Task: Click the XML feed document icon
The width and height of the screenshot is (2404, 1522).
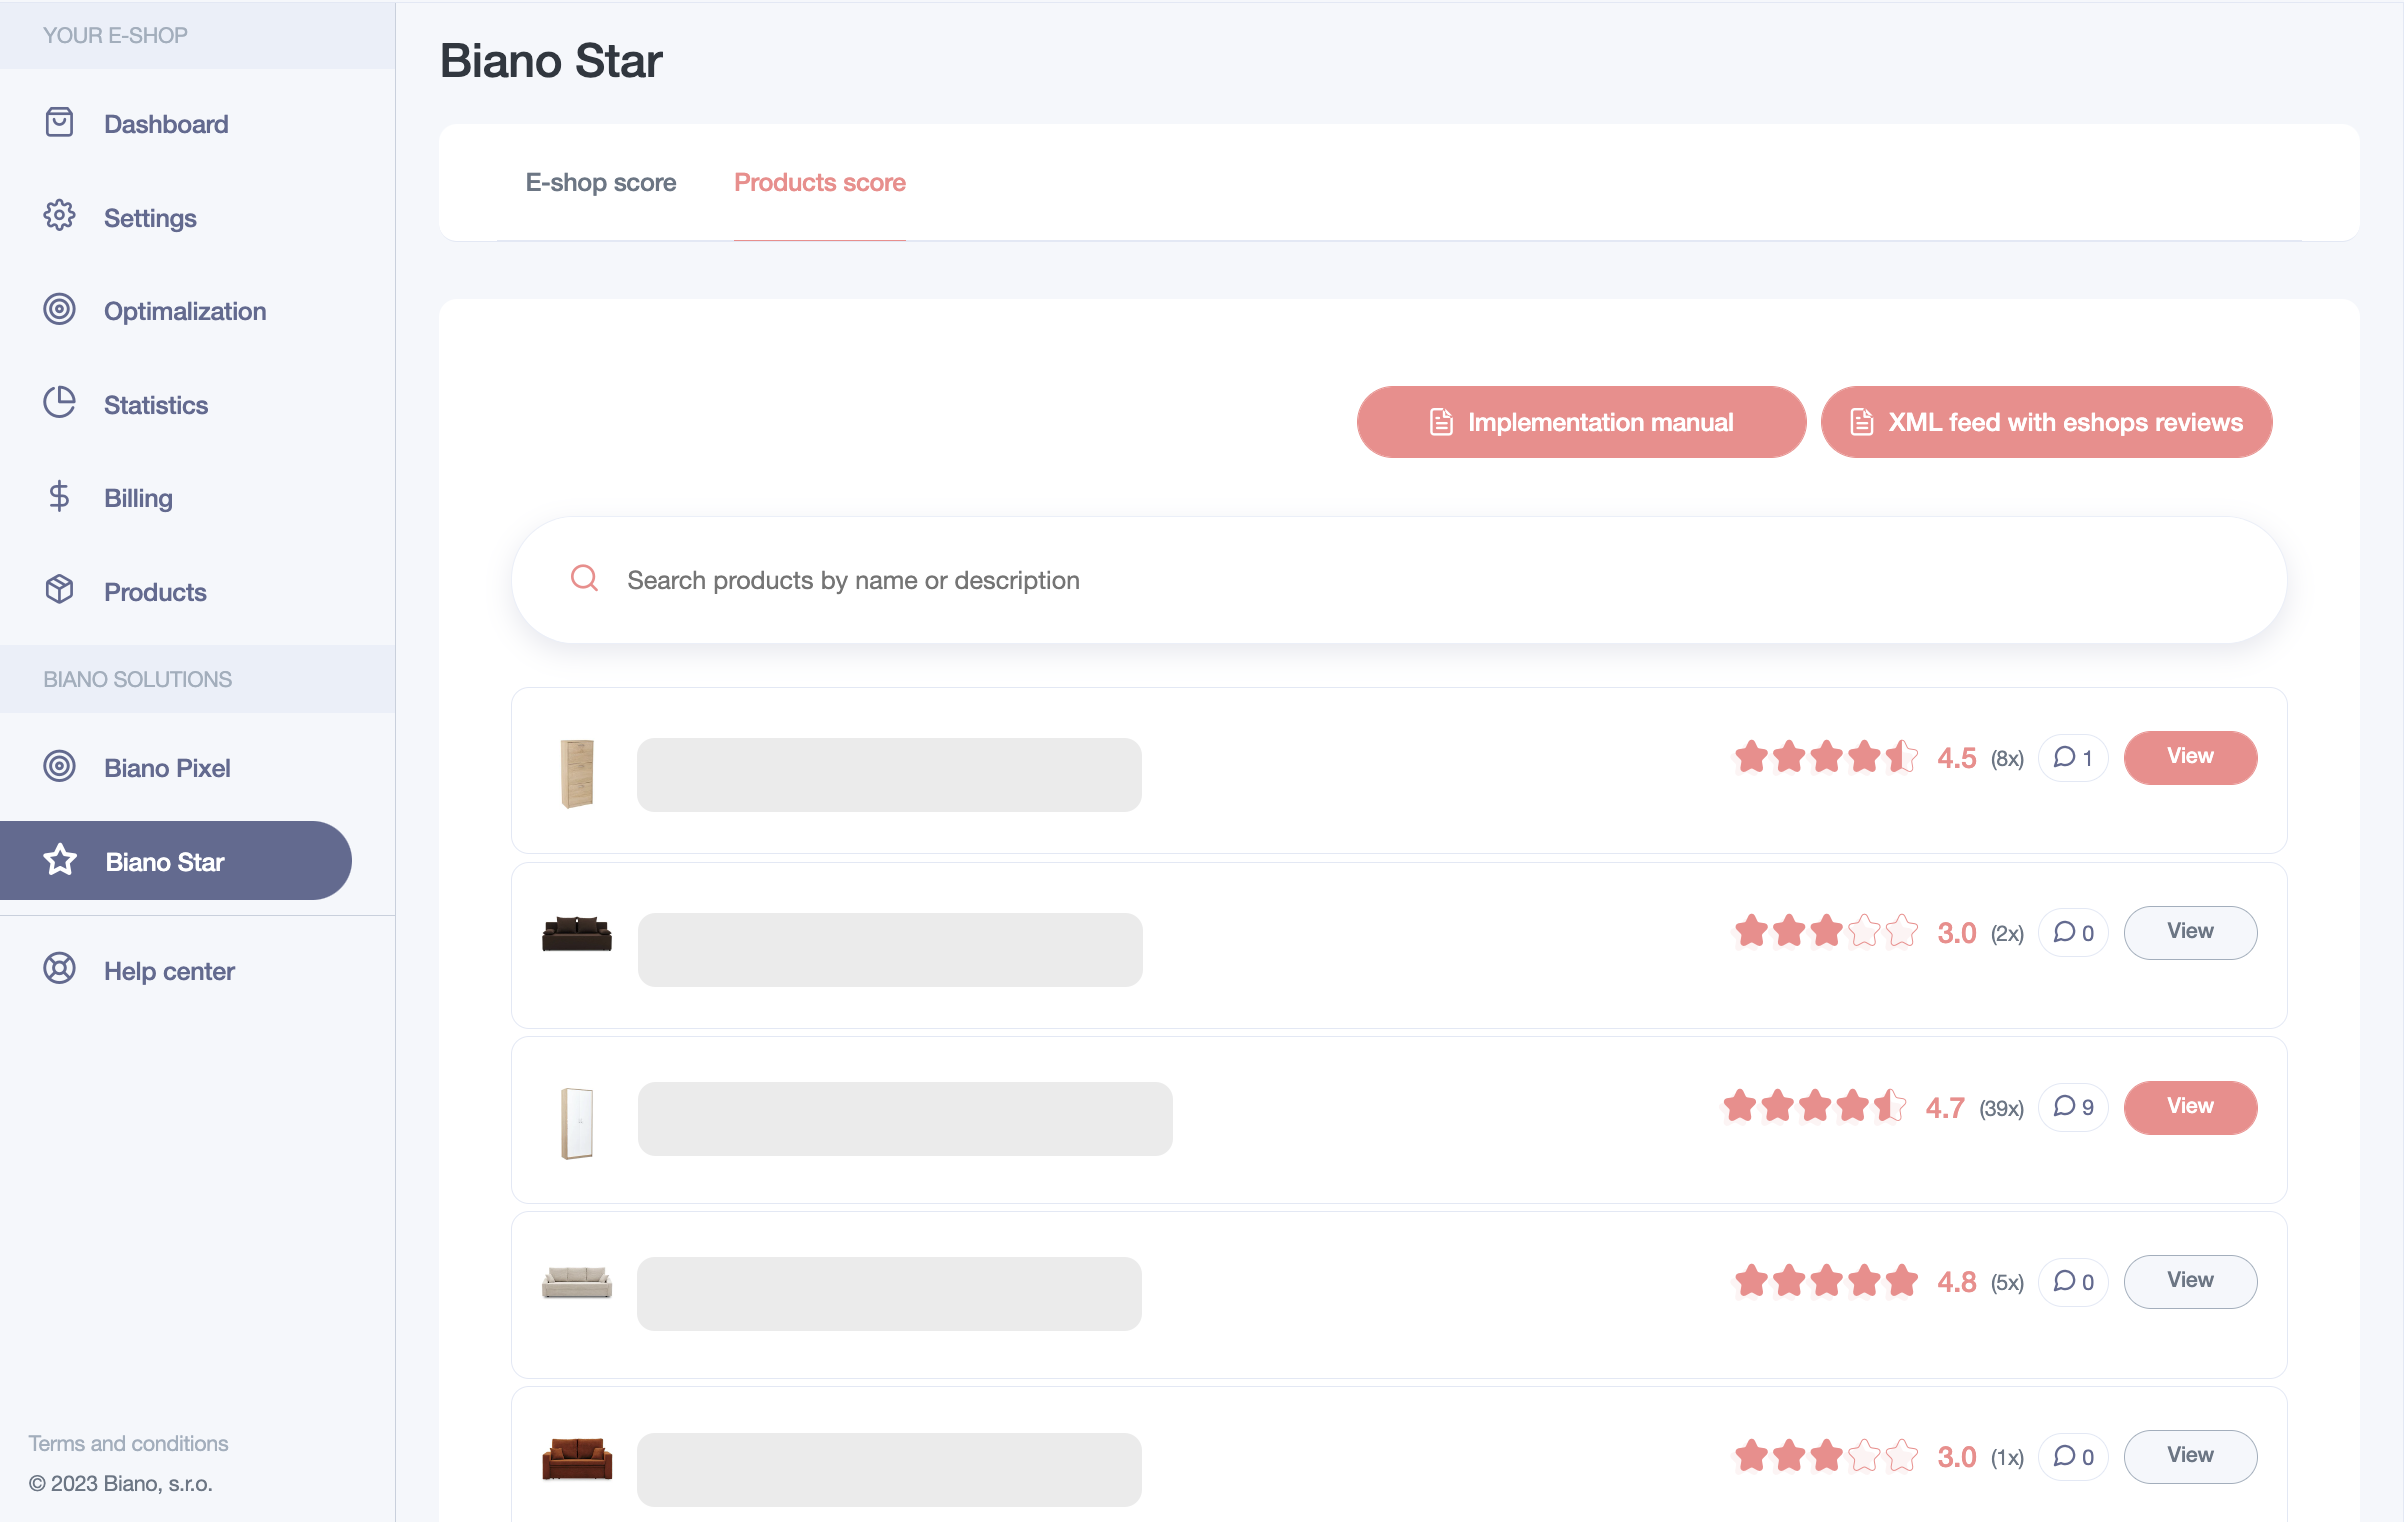Action: (x=1861, y=422)
